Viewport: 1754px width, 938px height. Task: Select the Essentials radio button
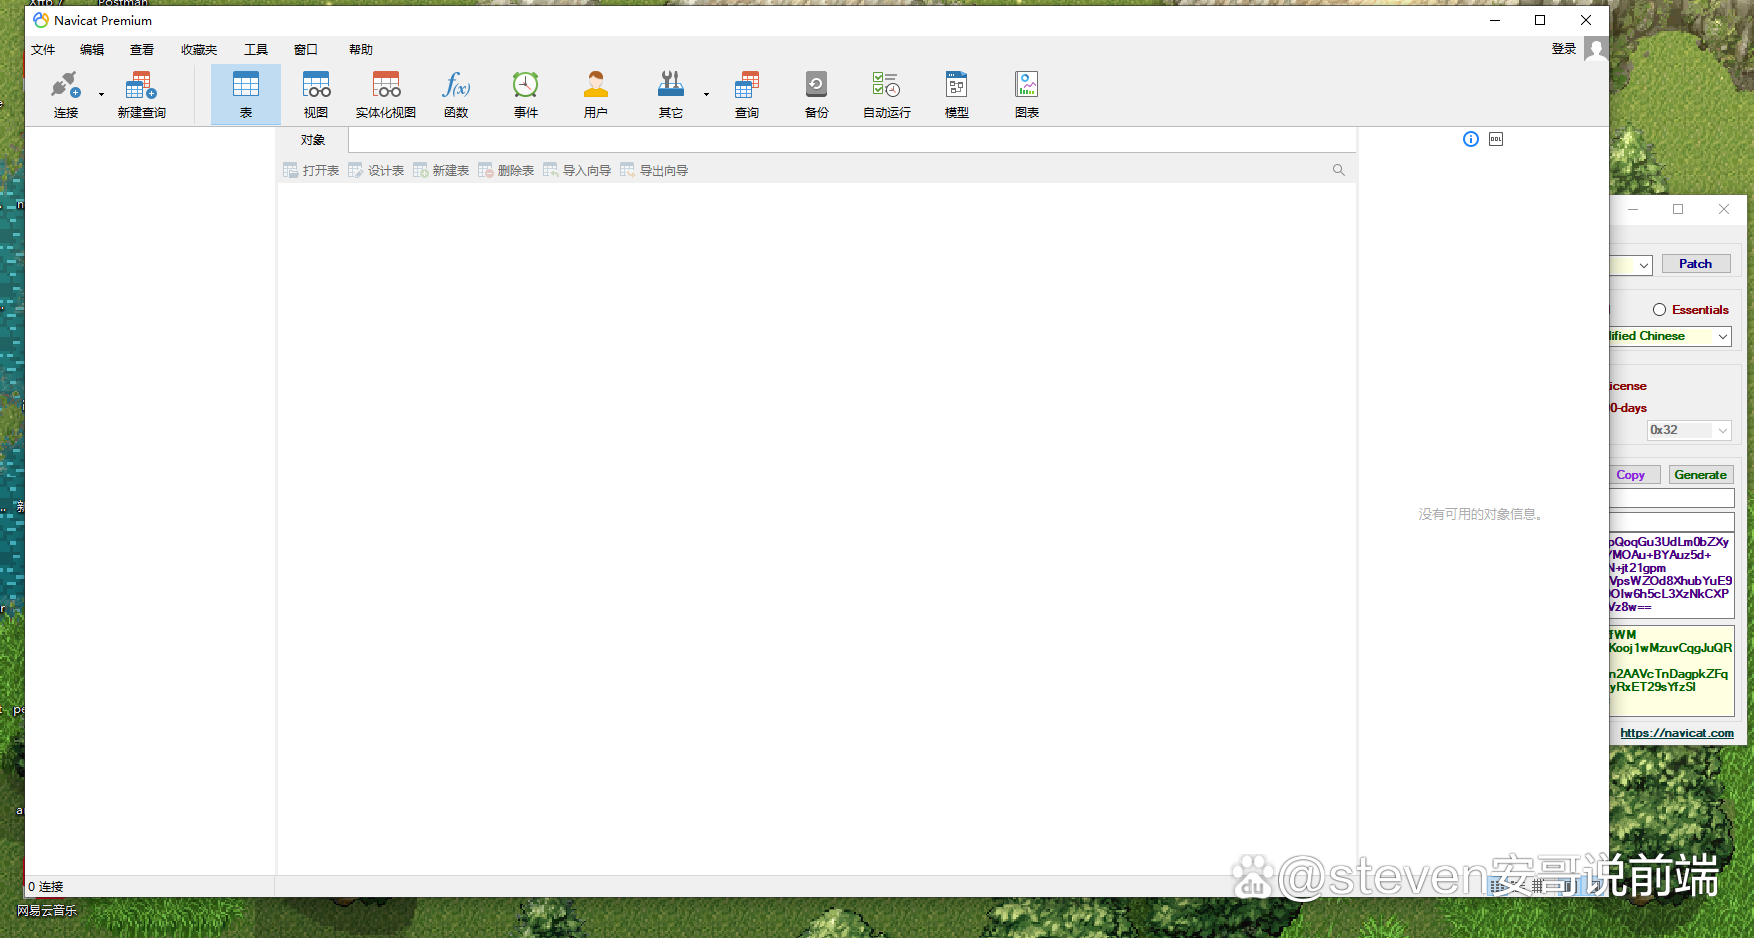1659,310
